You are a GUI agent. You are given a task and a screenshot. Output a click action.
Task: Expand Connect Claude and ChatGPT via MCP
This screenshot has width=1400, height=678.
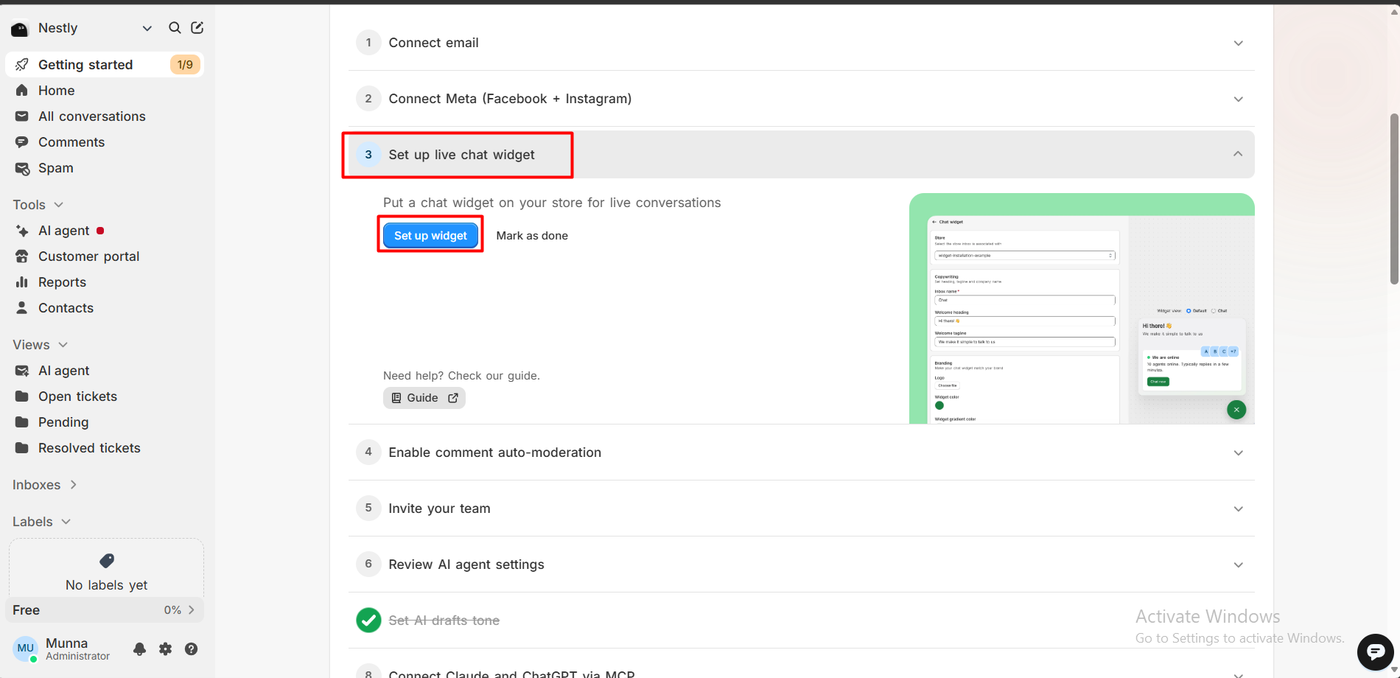(x=801, y=672)
